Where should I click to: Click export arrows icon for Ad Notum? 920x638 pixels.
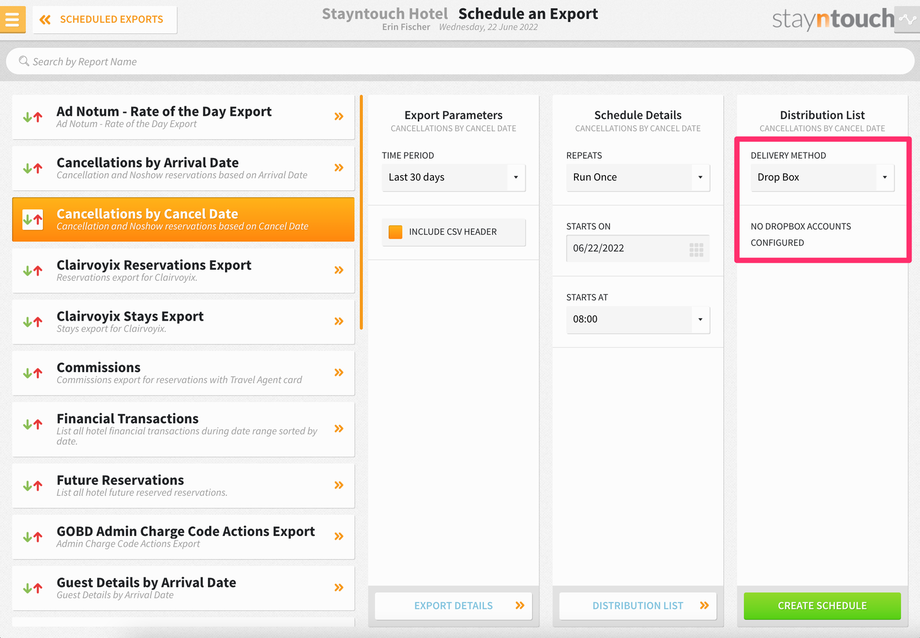[x=32, y=117]
